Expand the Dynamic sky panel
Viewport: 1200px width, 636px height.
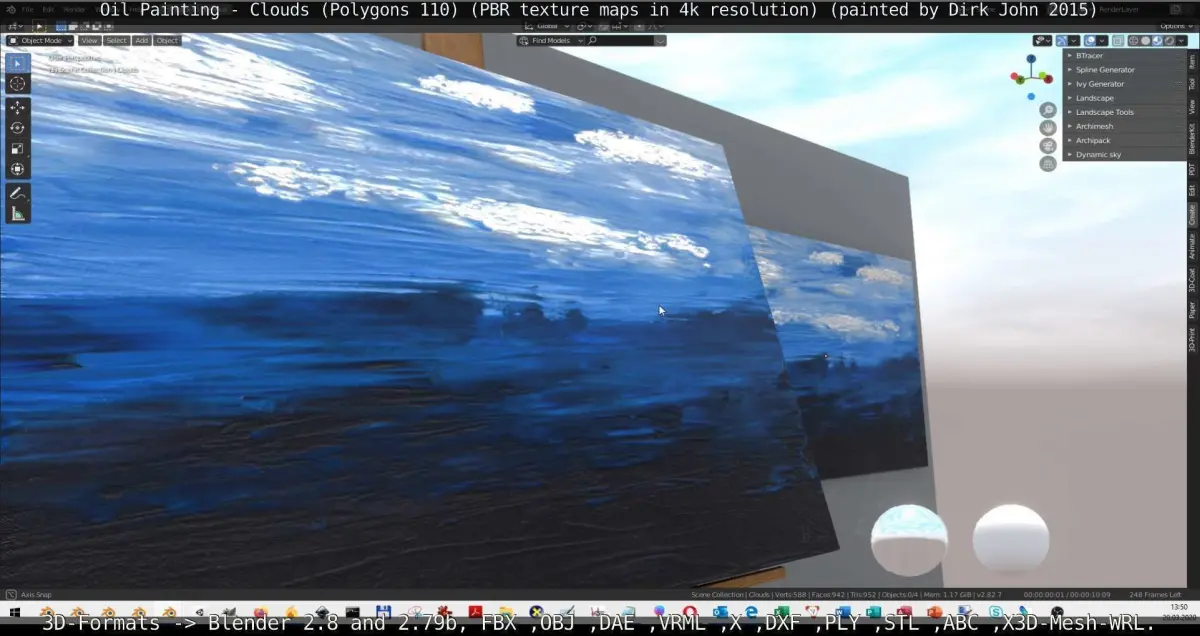pyautogui.click(x=1124, y=154)
